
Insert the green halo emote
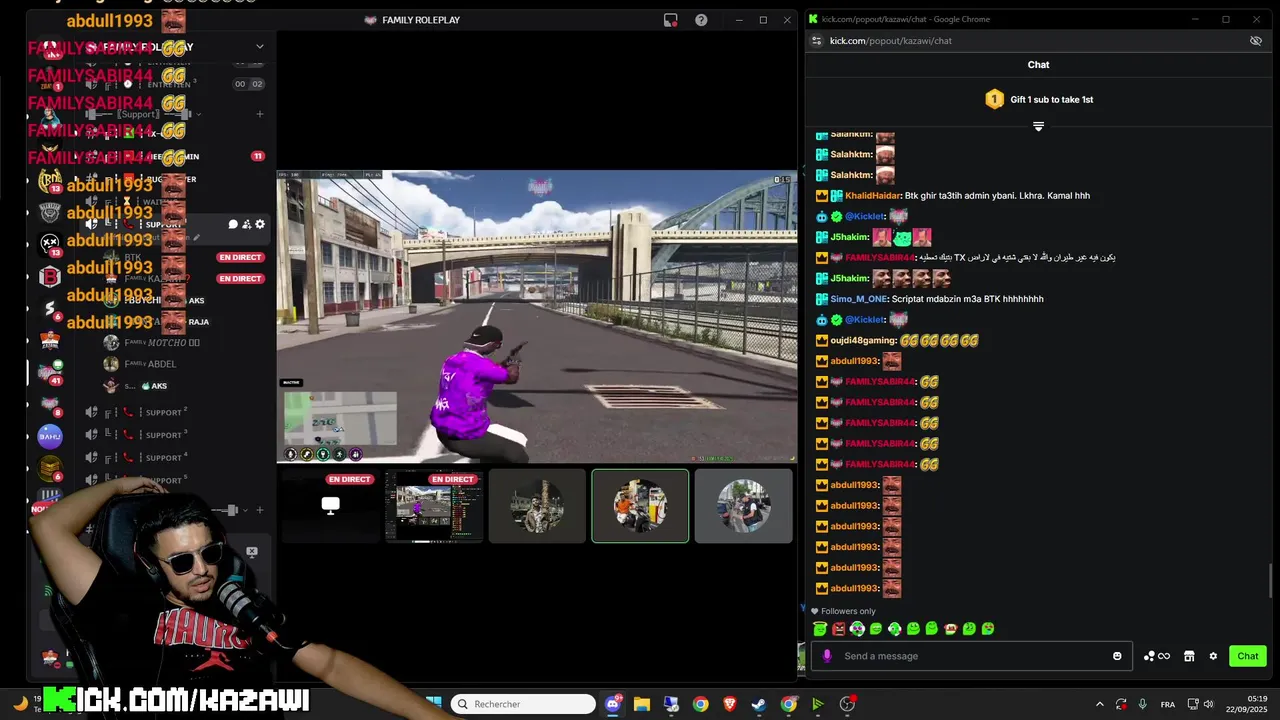[820, 629]
